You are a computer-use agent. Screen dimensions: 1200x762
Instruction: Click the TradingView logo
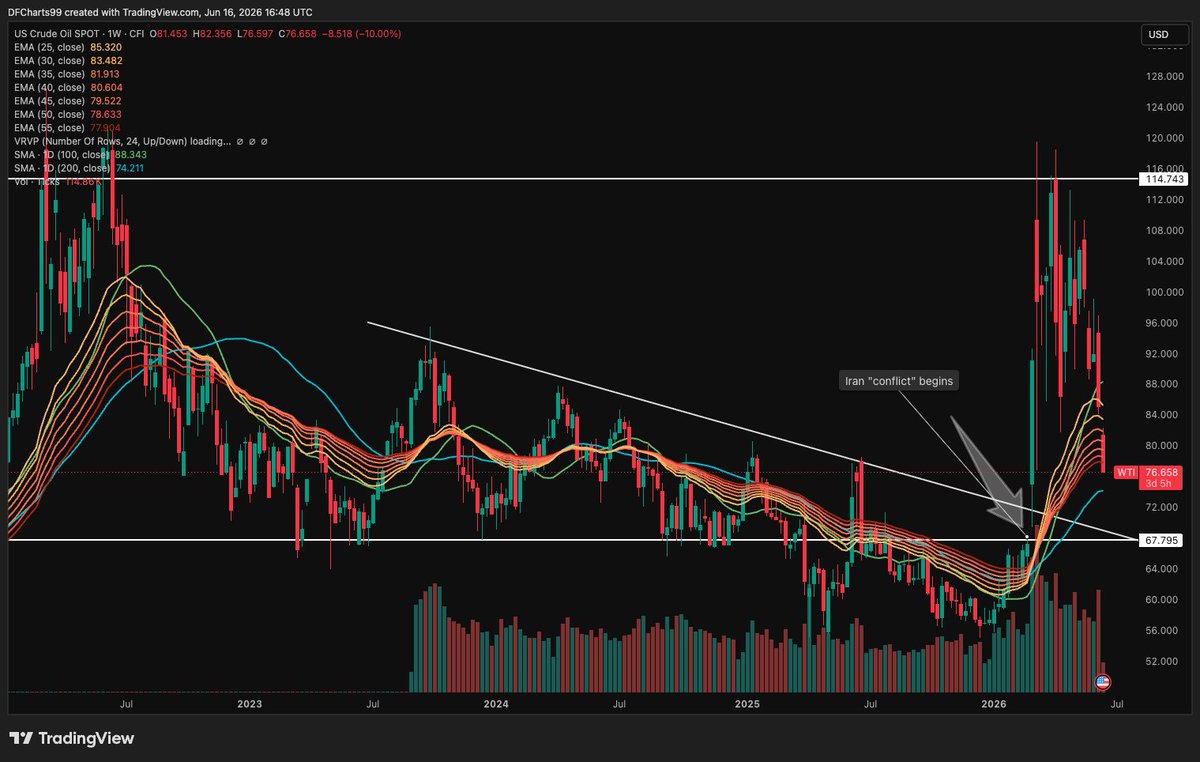pos(72,739)
